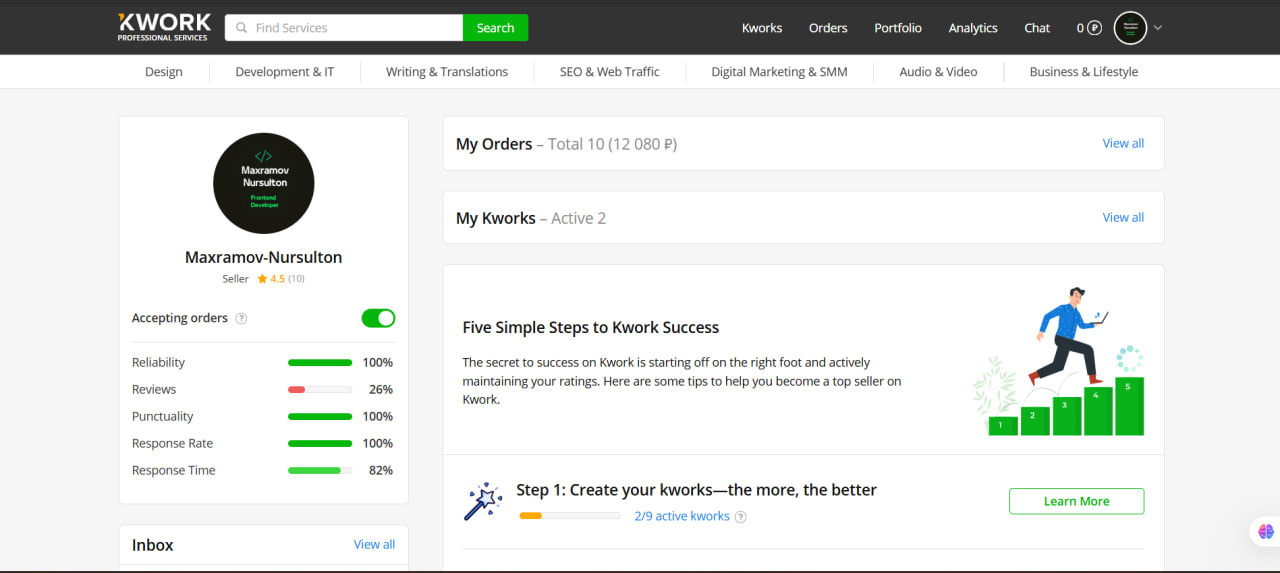This screenshot has width=1280, height=573.
Task: Click the active kworks progress bar
Action: pos(570,516)
